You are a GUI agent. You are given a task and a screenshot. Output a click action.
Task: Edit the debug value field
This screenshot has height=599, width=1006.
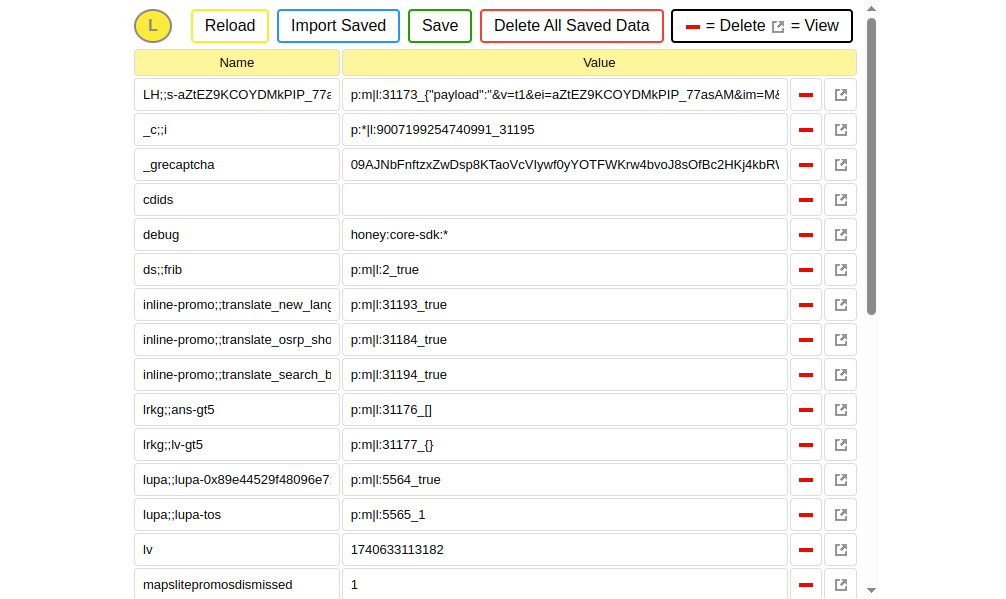pyautogui.click(x=564, y=235)
